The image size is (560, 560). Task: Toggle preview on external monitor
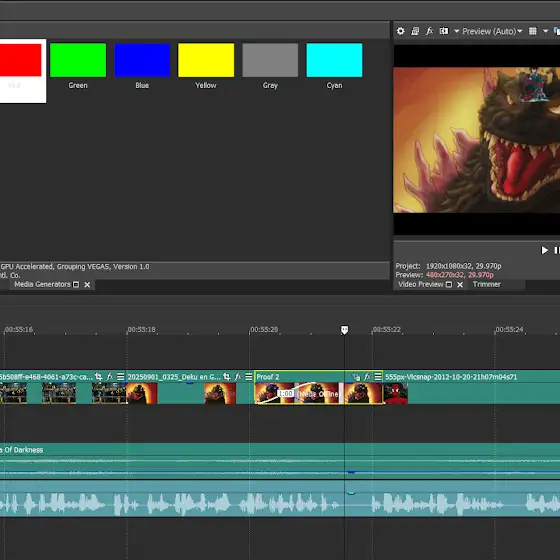415,31
